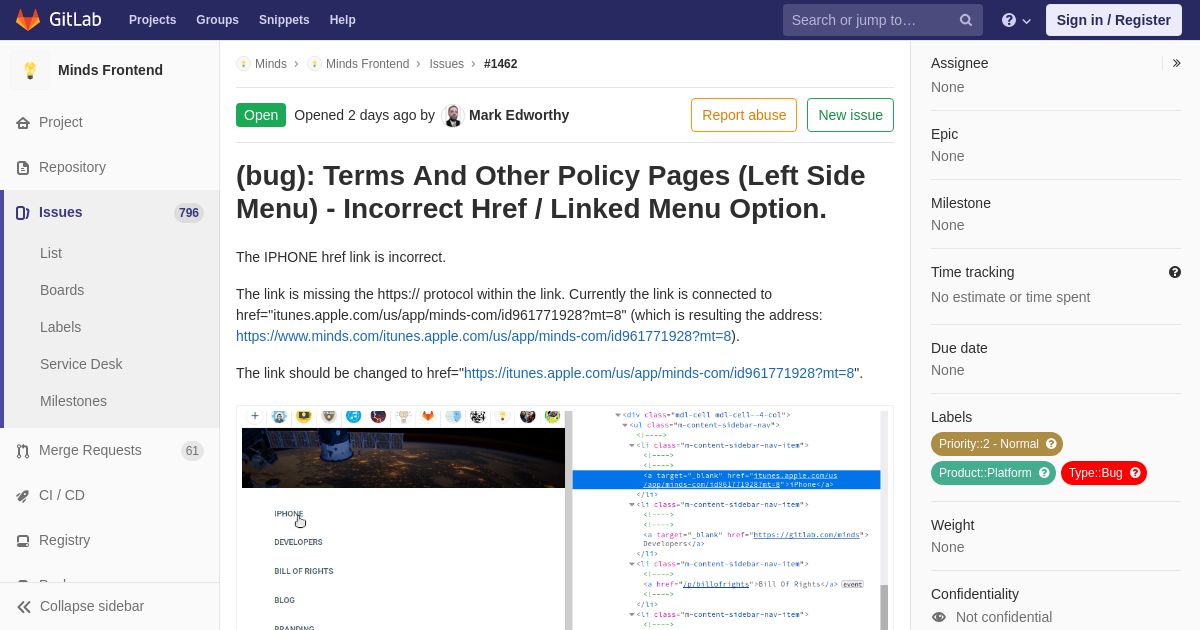This screenshot has height=630, width=1200.
Task: Focus the Search or jump to field
Action: tap(882, 20)
